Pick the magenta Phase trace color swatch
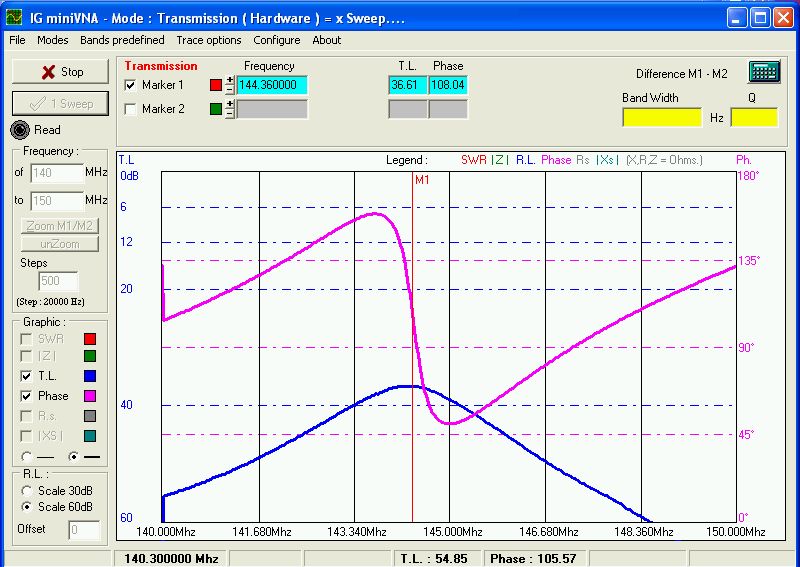This screenshot has width=800, height=567. pyautogui.click(x=90, y=396)
